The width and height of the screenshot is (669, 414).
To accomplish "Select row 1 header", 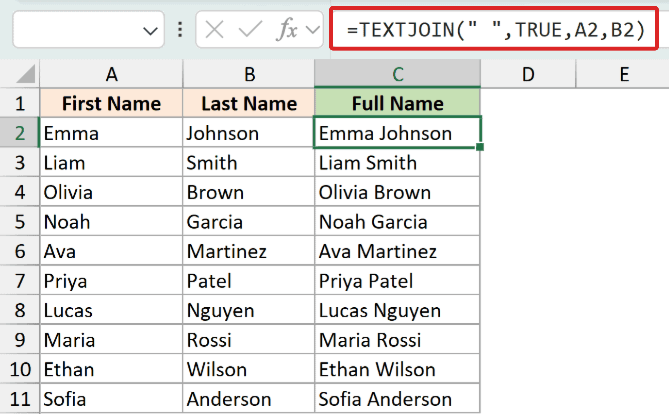I will pyautogui.click(x=20, y=103).
